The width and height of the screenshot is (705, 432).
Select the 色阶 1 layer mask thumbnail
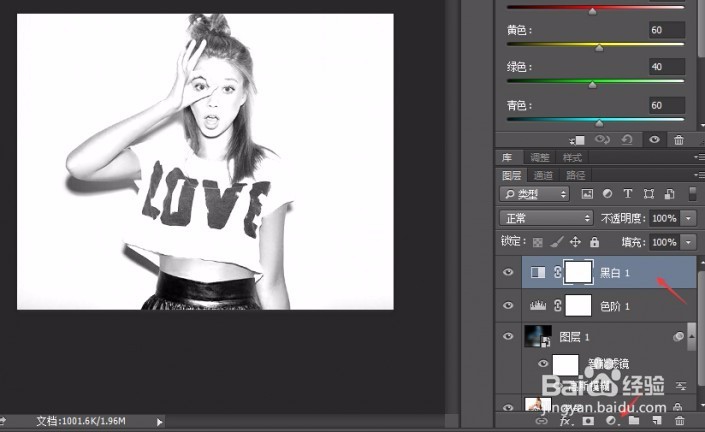pos(578,306)
